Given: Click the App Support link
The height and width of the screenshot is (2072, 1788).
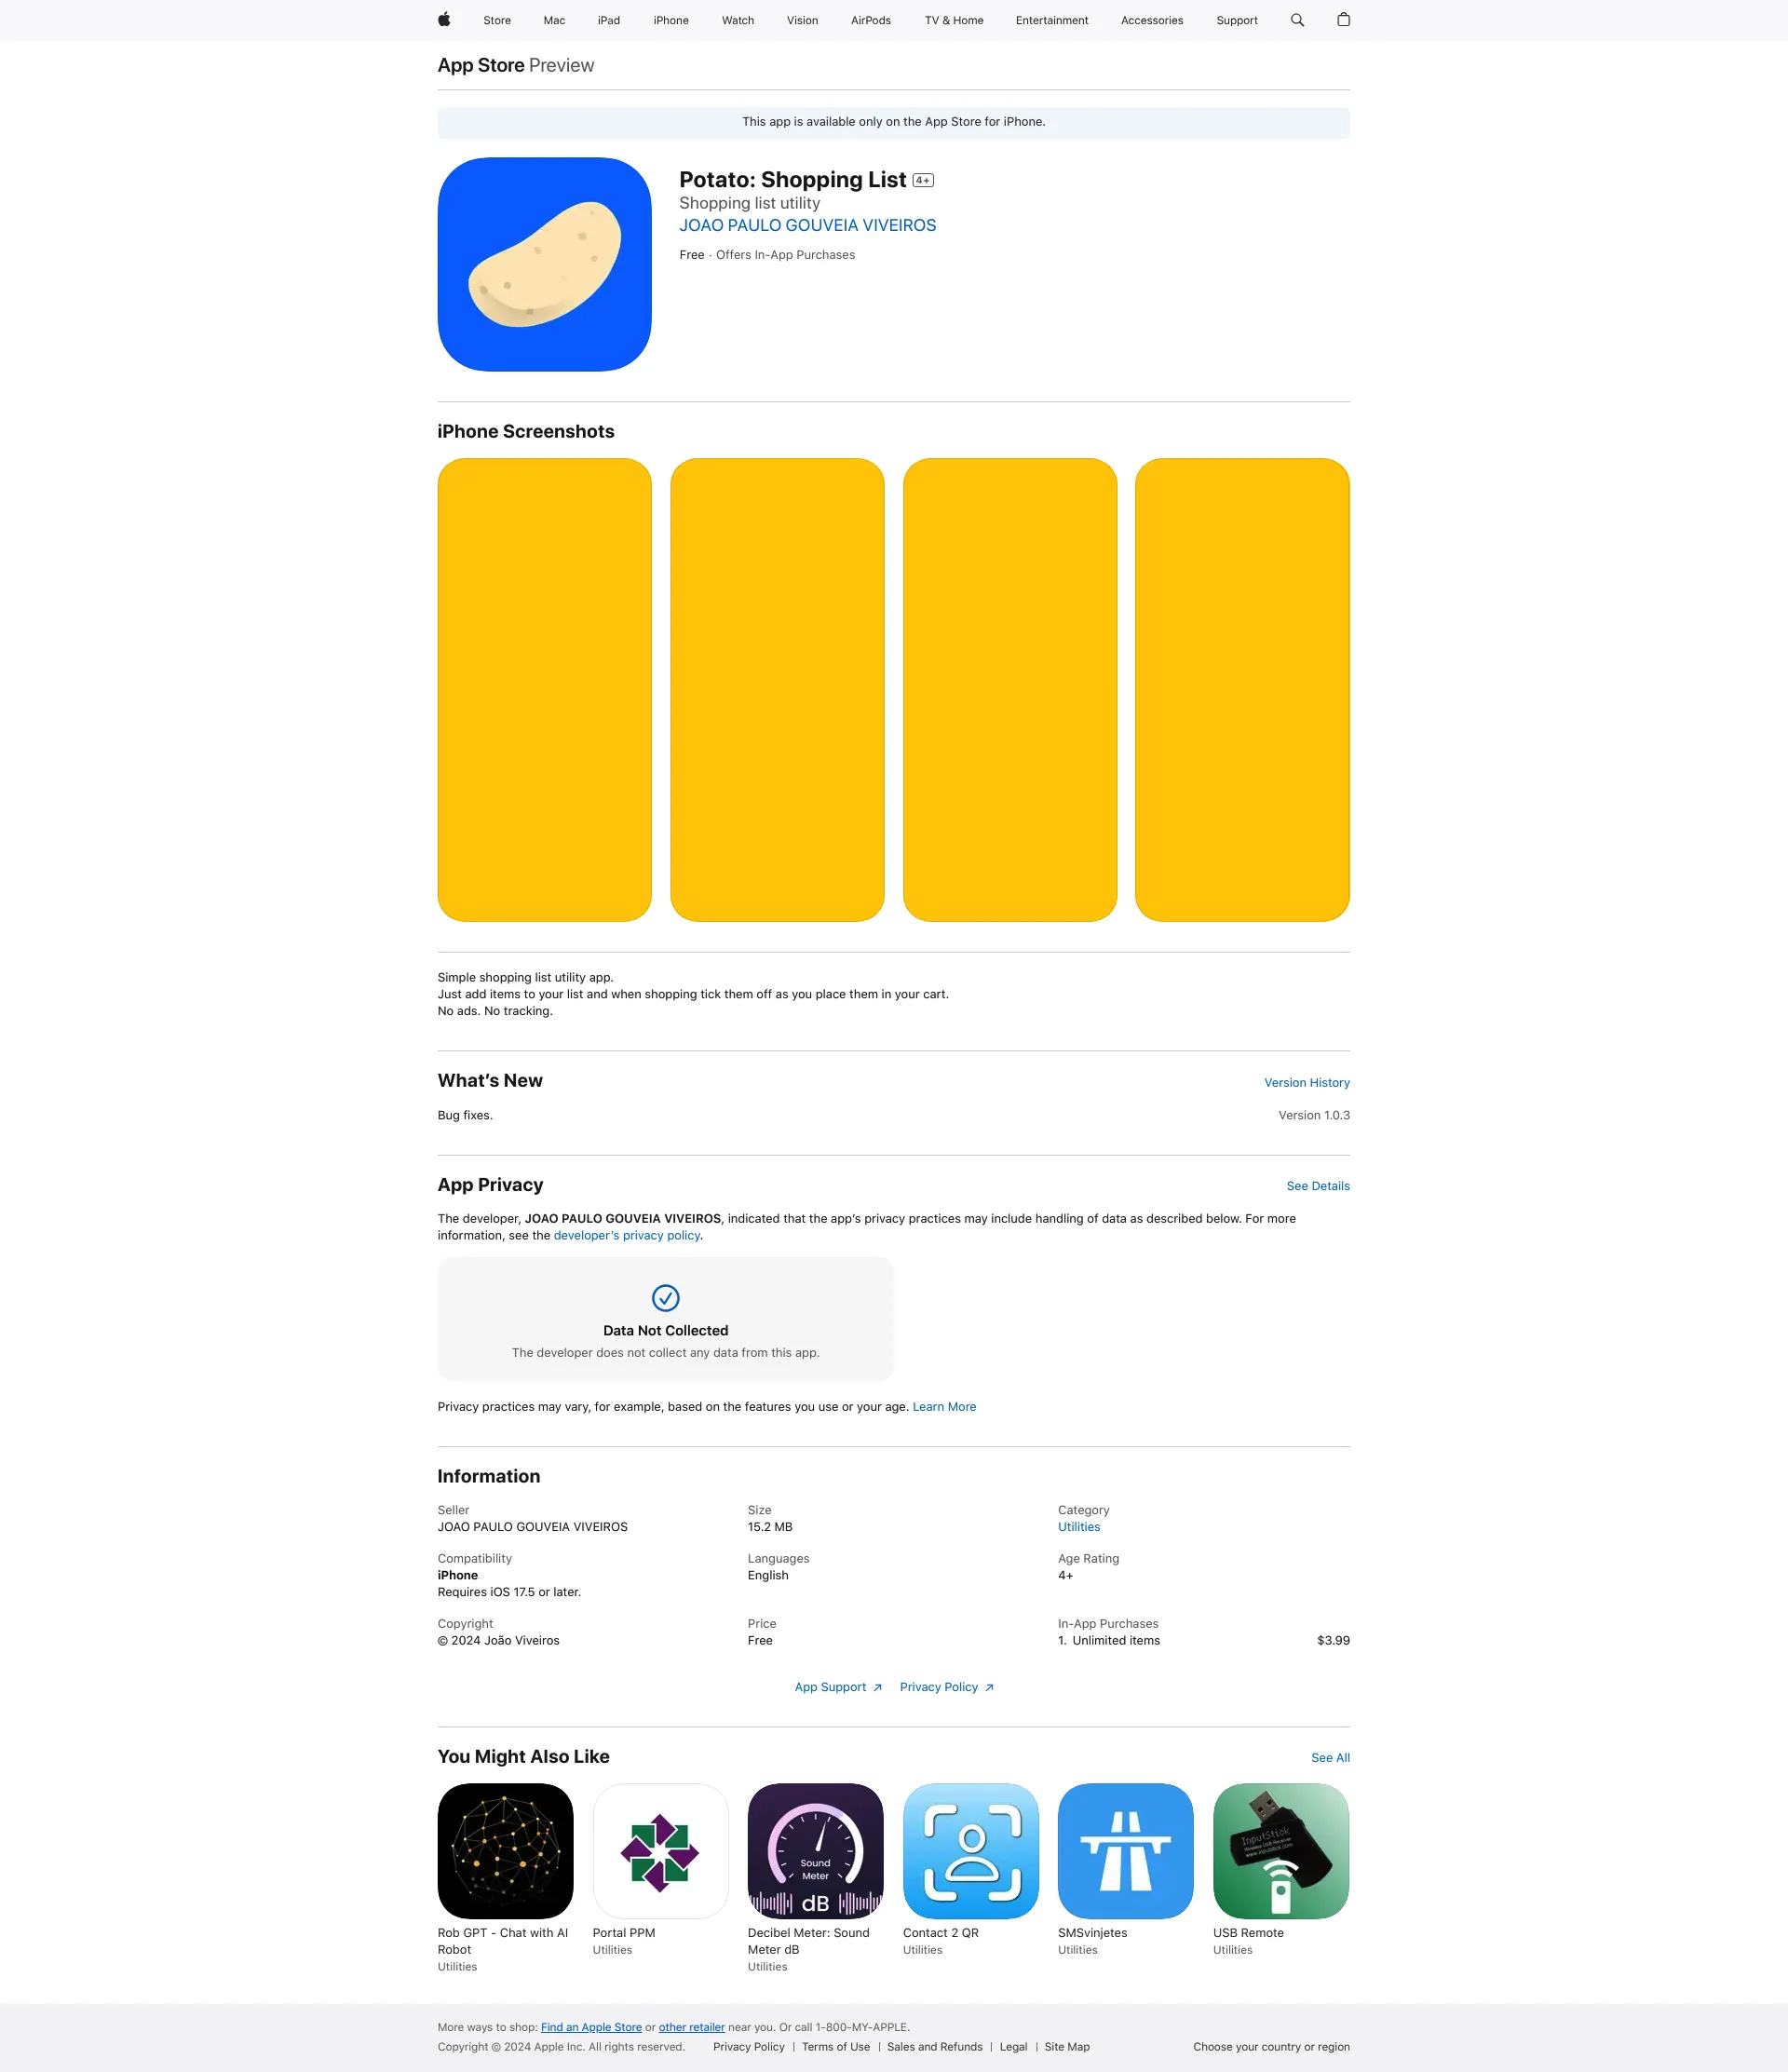Looking at the screenshot, I should [x=828, y=1686].
